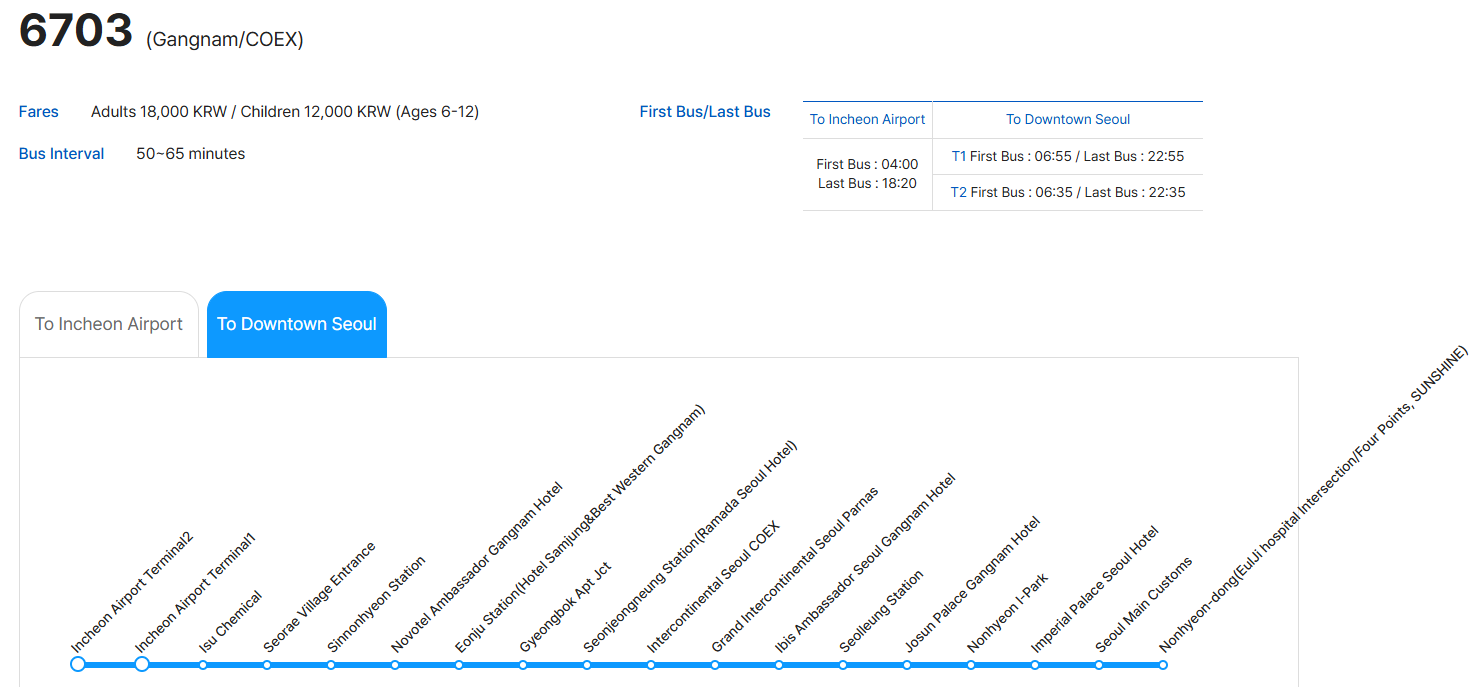Click the Seoul Main Customs stop dot
1476x687 pixels.
click(x=1099, y=665)
